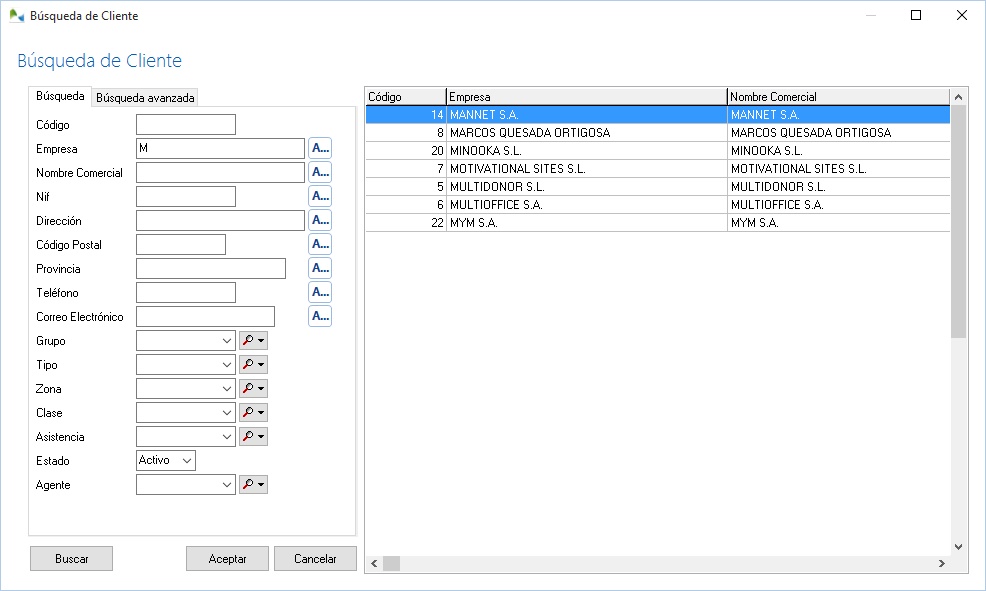986x591 pixels.
Task: Click the A... icon next to Dirección
Action: coord(319,219)
